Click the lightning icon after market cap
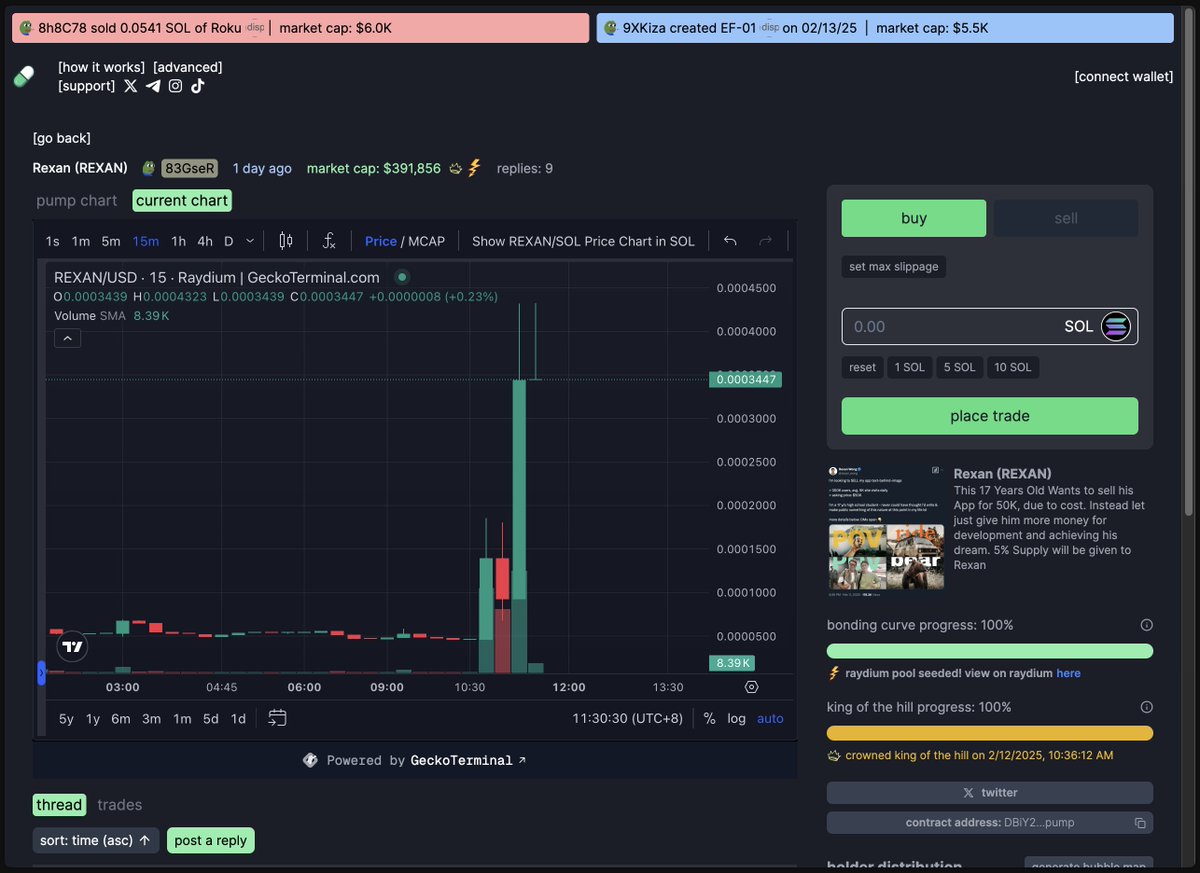Image resolution: width=1200 pixels, height=873 pixels. coord(474,168)
